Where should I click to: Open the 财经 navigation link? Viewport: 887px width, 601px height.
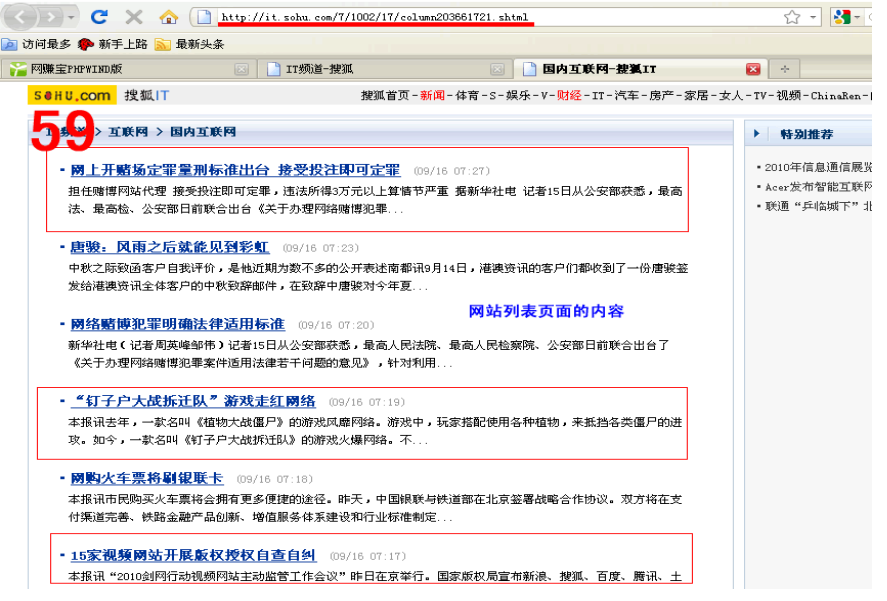point(569,96)
